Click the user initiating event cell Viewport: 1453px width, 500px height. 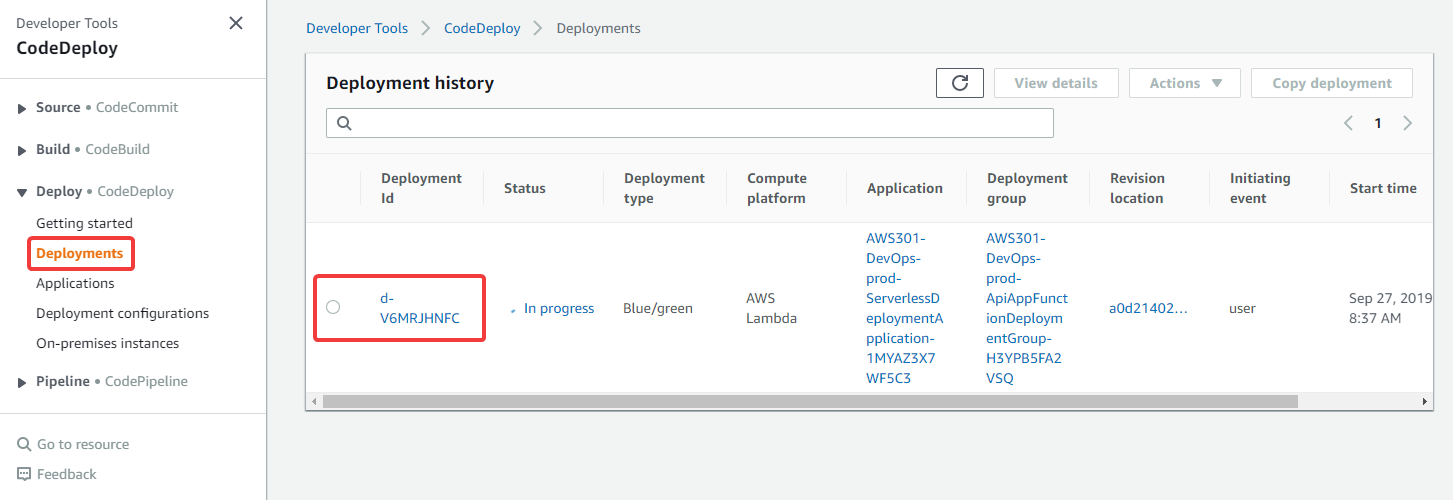(1242, 308)
